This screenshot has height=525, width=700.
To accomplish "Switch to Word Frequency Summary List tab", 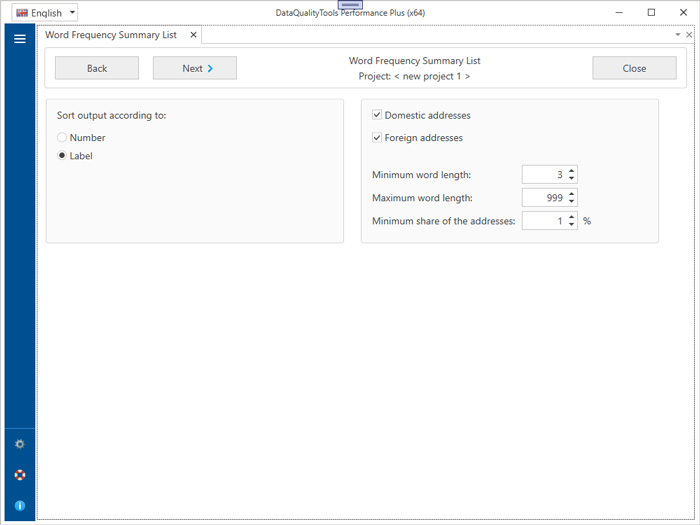I will tap(111, 35).
